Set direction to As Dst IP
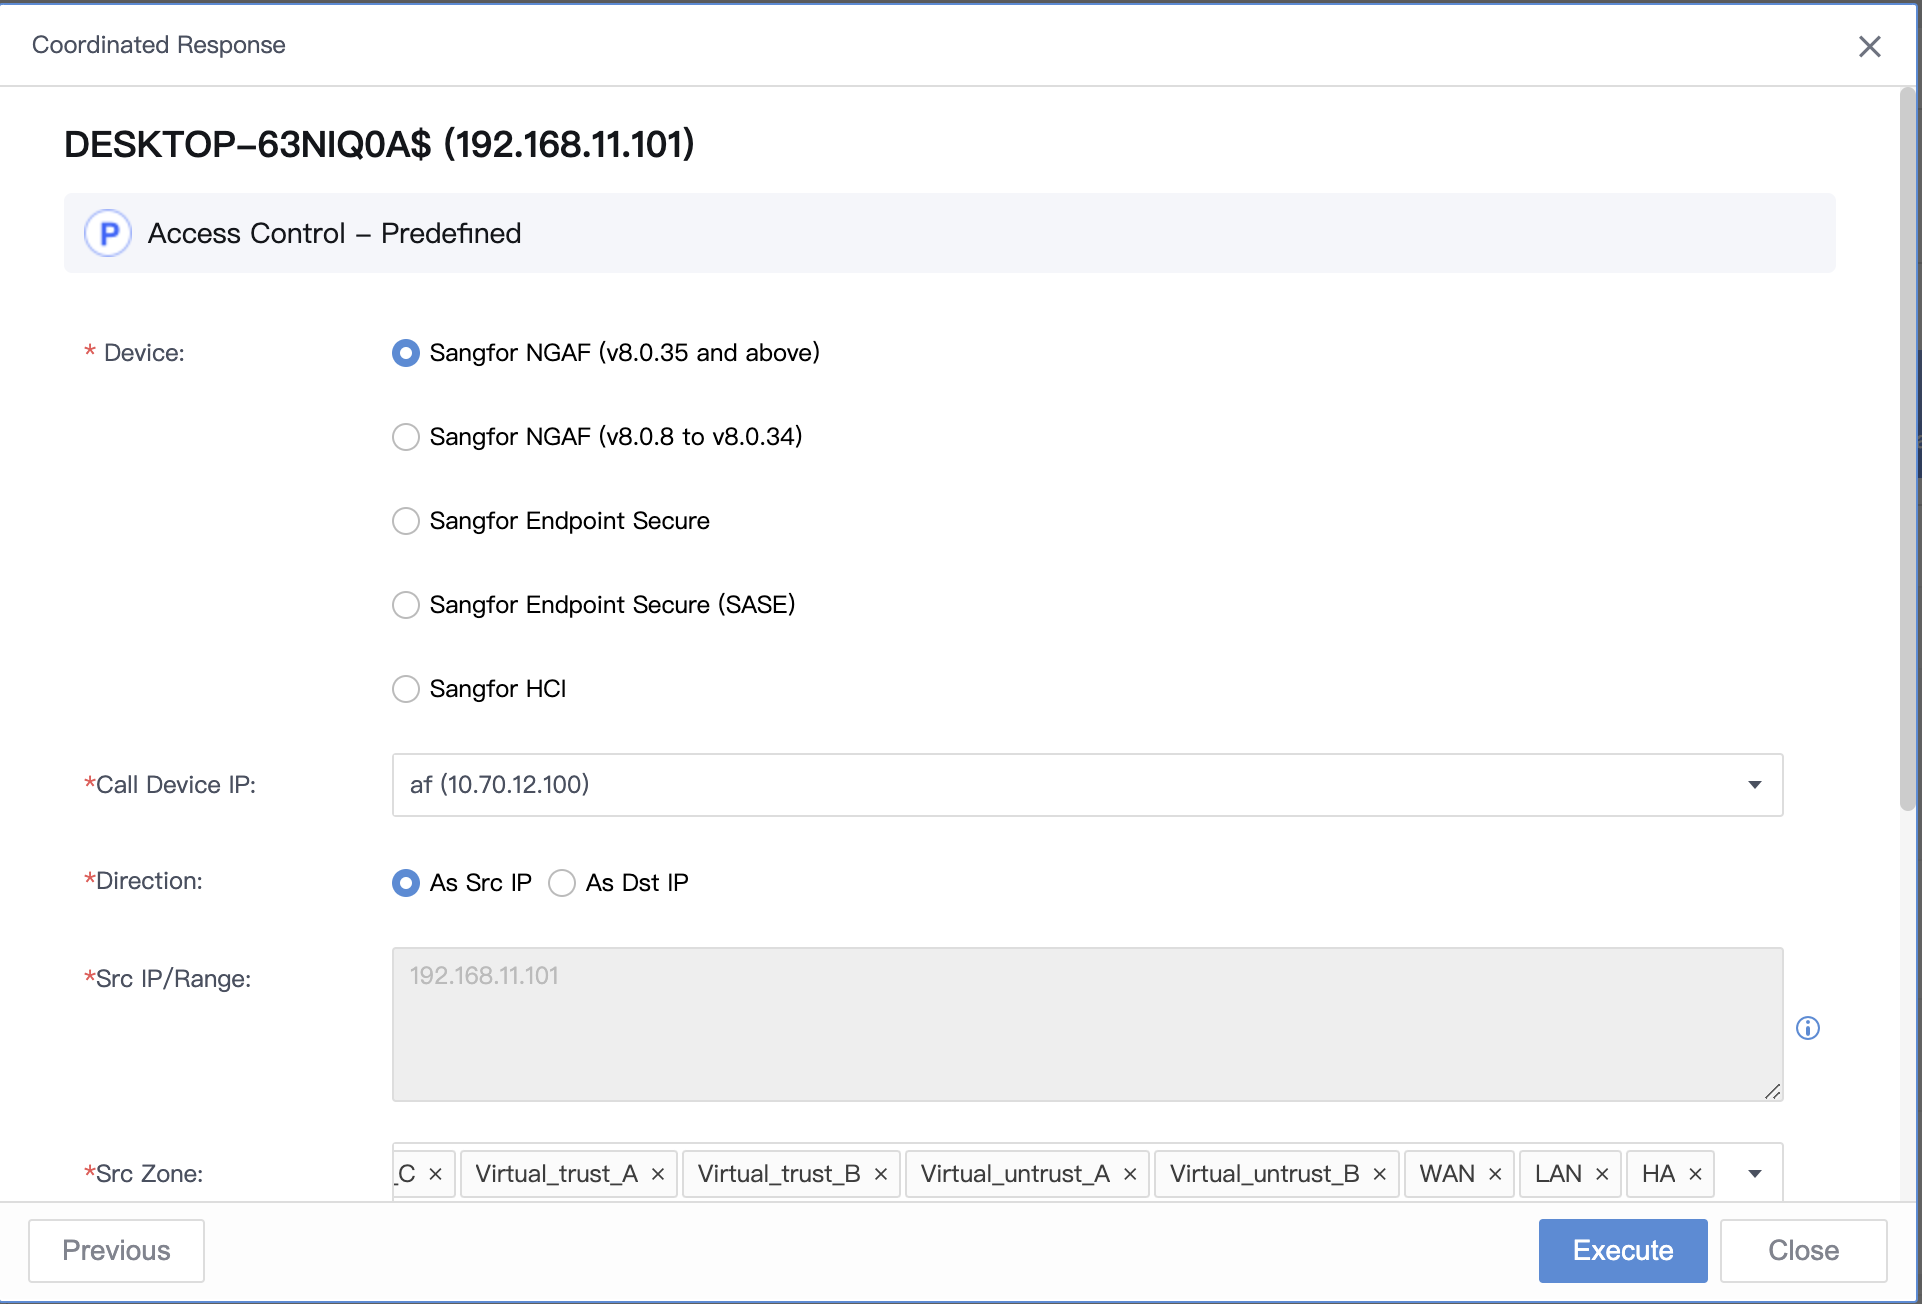The height and width of the screenshot is (1304, 1922). tap(562, 883)
